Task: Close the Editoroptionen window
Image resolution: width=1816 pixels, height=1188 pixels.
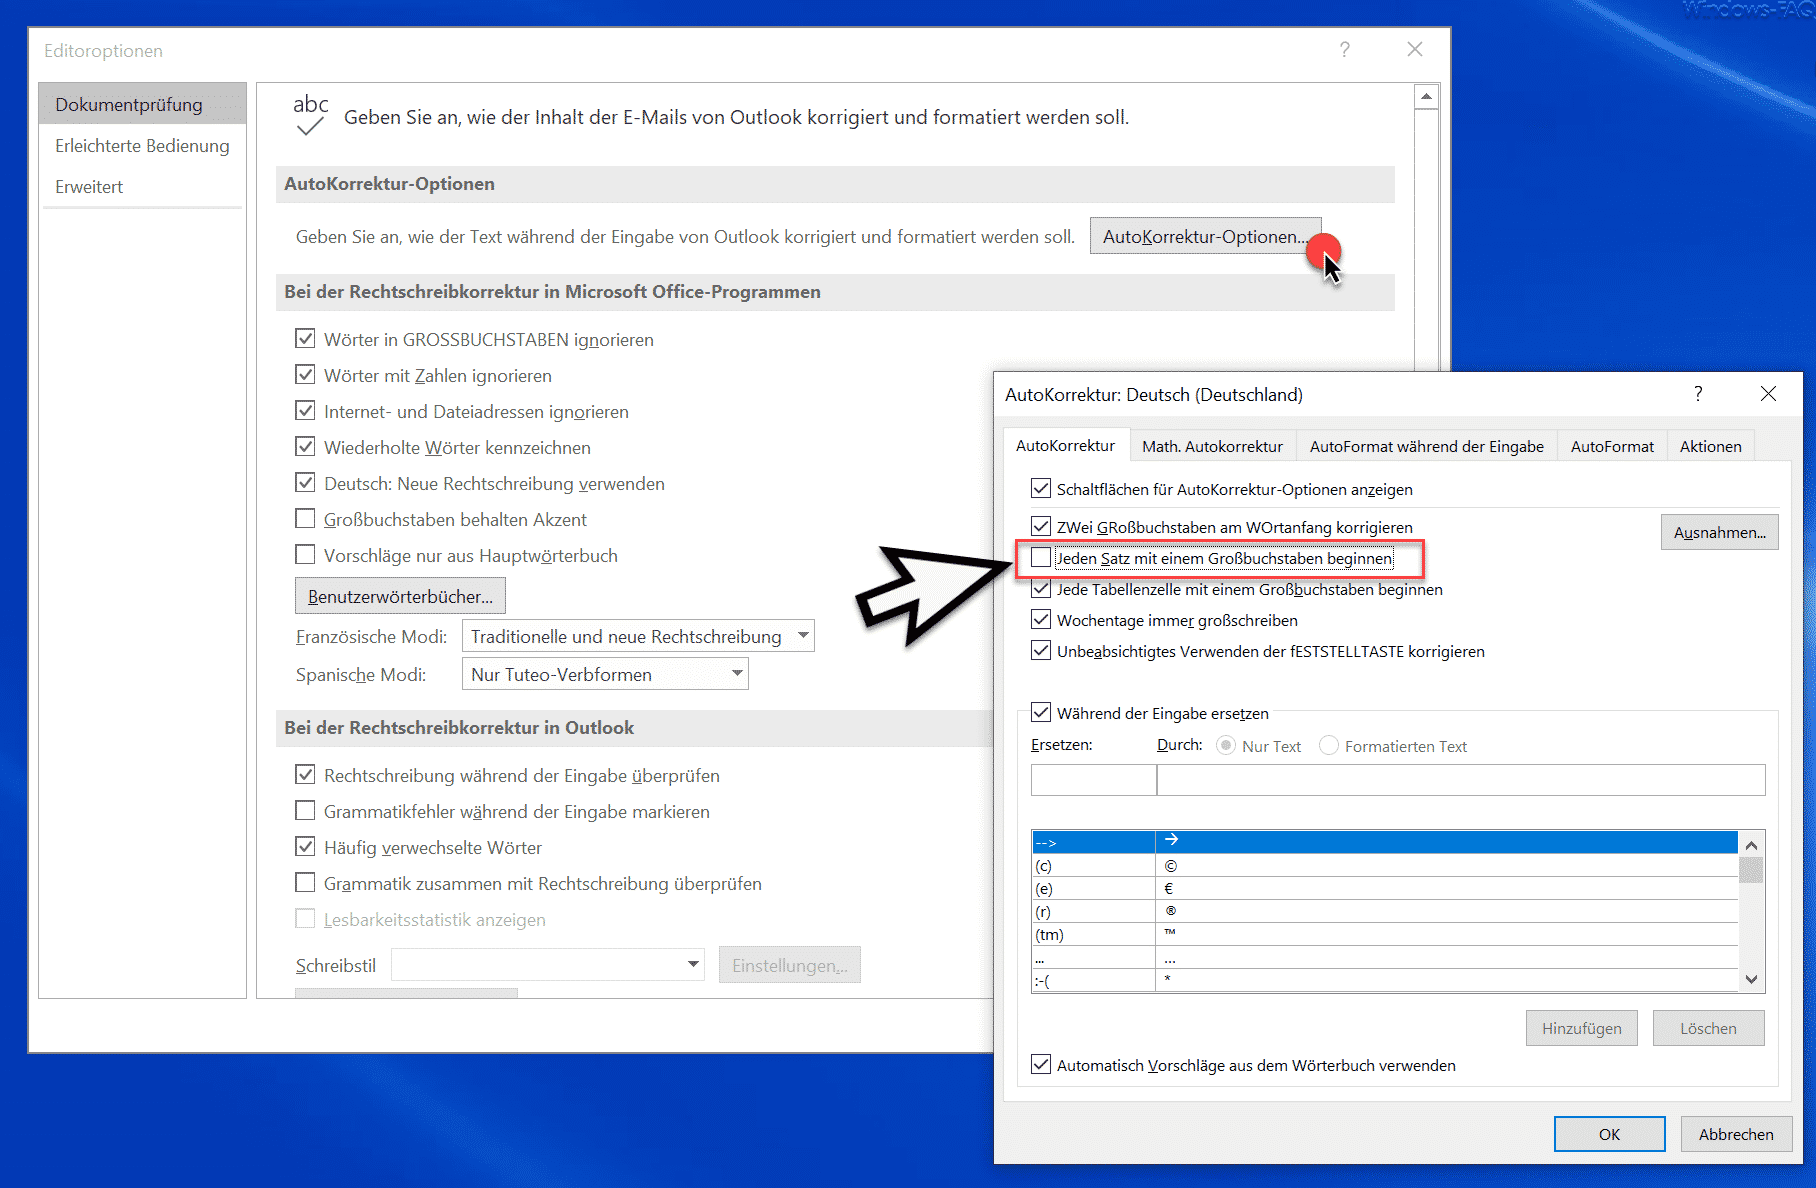Action: (1415, 50)
